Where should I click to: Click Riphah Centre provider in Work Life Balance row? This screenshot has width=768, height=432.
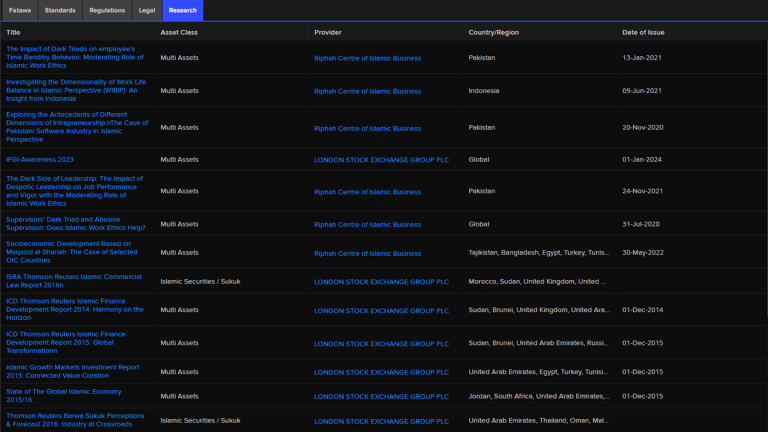coord(367,91)
